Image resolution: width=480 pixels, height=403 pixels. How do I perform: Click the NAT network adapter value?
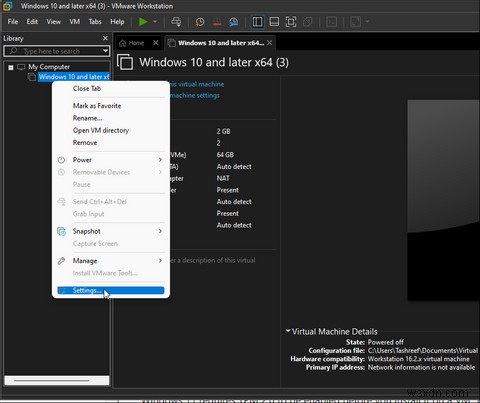pos(223,178)
